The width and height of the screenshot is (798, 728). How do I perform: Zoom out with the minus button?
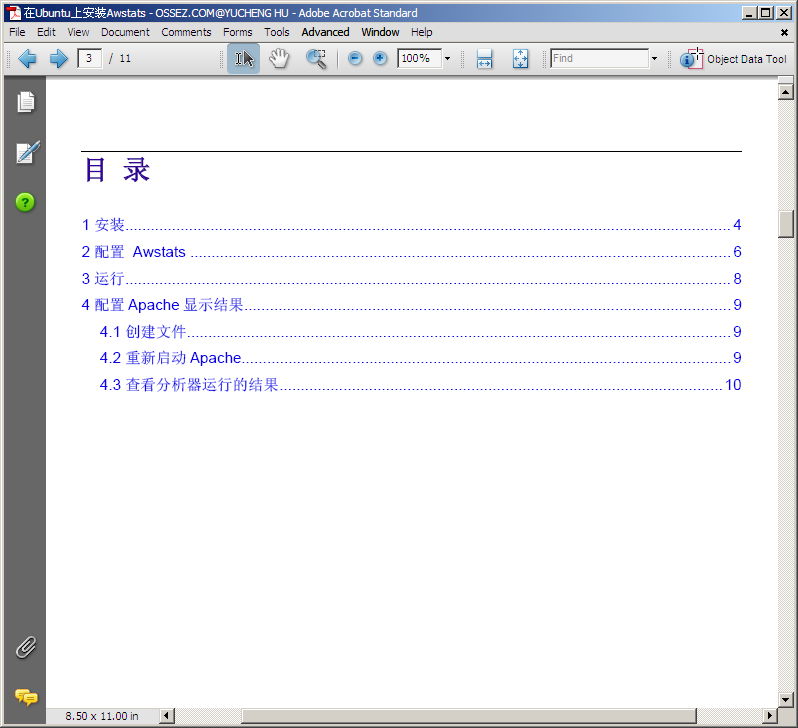tap(355, 59)
